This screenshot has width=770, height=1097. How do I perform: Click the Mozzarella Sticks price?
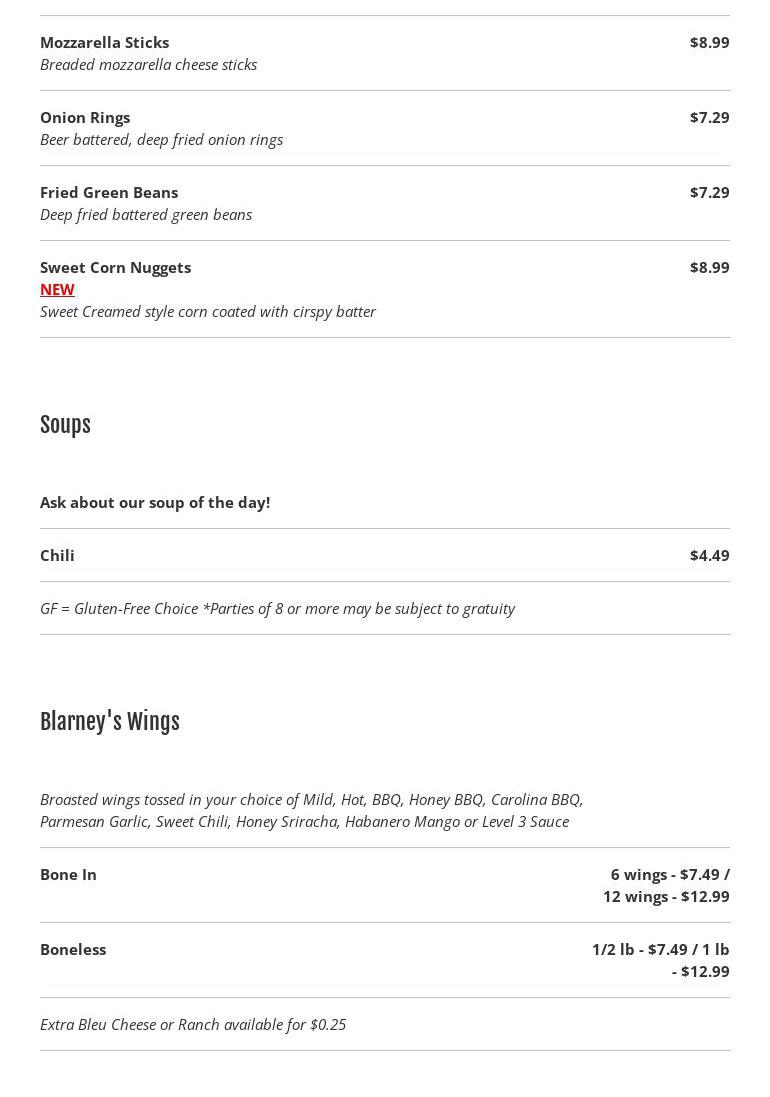(x=709, y=42)
